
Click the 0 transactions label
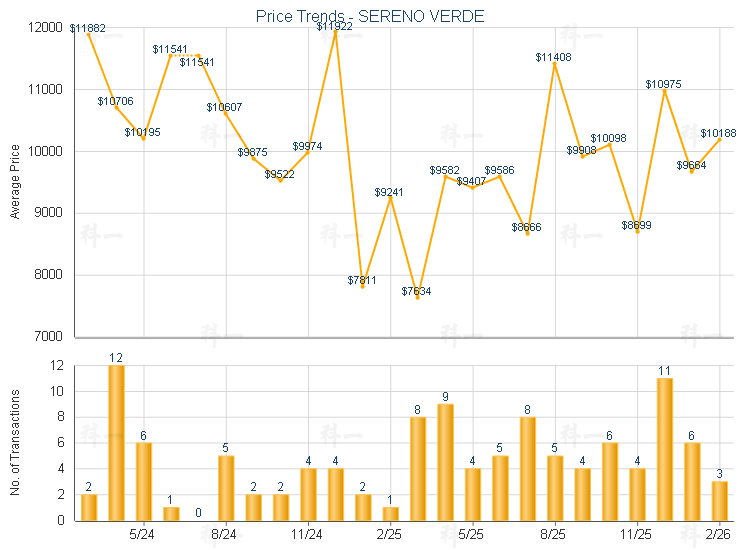(199, 513)
